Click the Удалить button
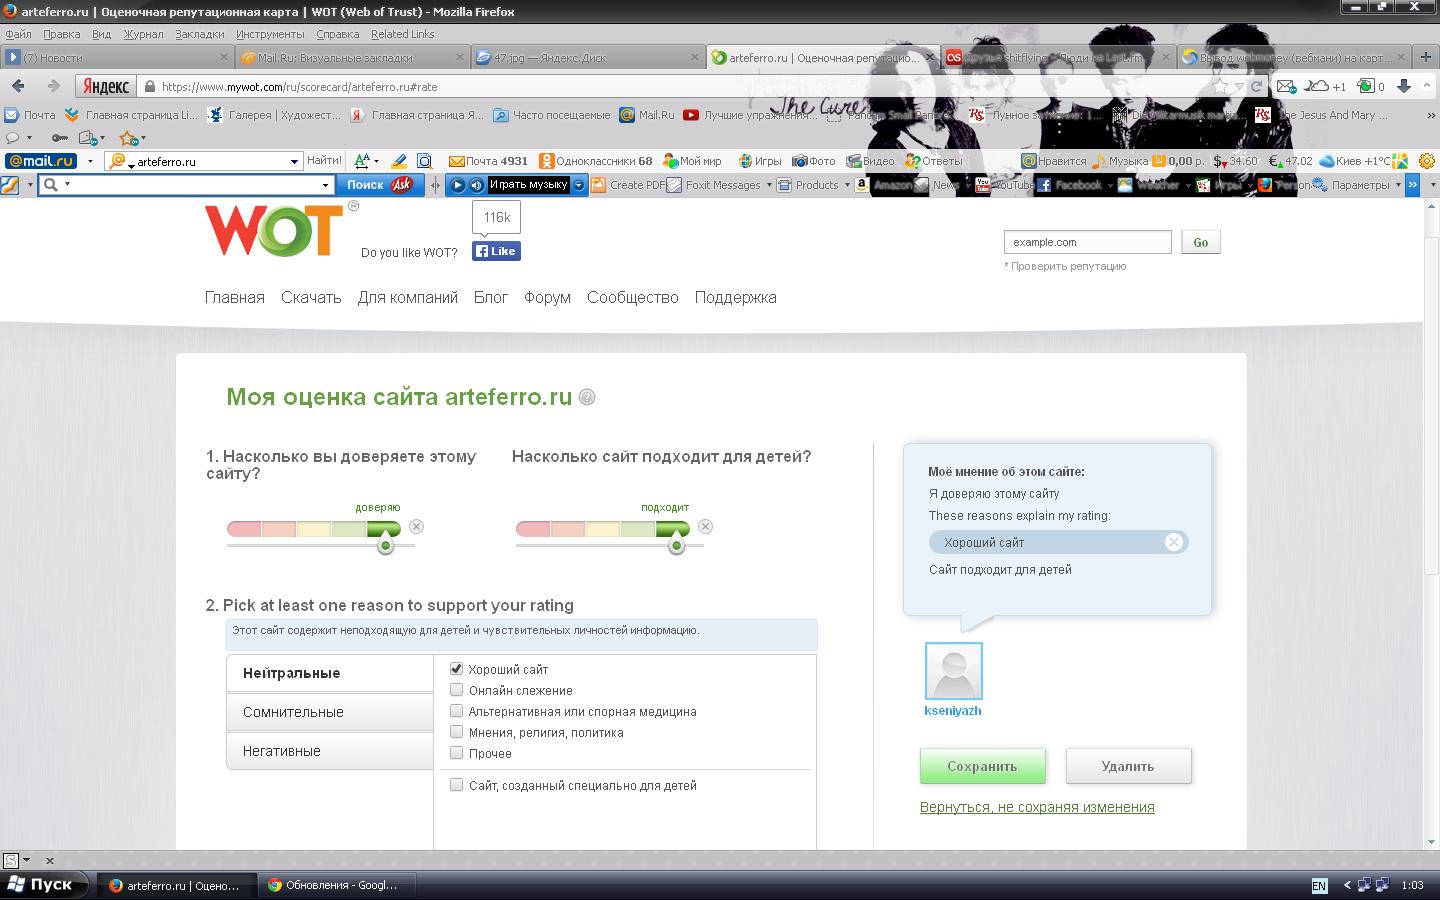 click(x=1128, y=766)
